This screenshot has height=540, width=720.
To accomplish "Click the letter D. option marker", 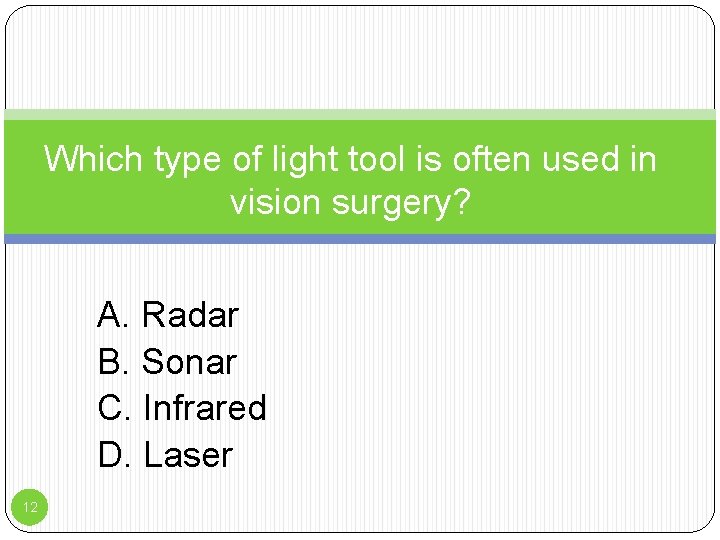I will pos(114,455).
